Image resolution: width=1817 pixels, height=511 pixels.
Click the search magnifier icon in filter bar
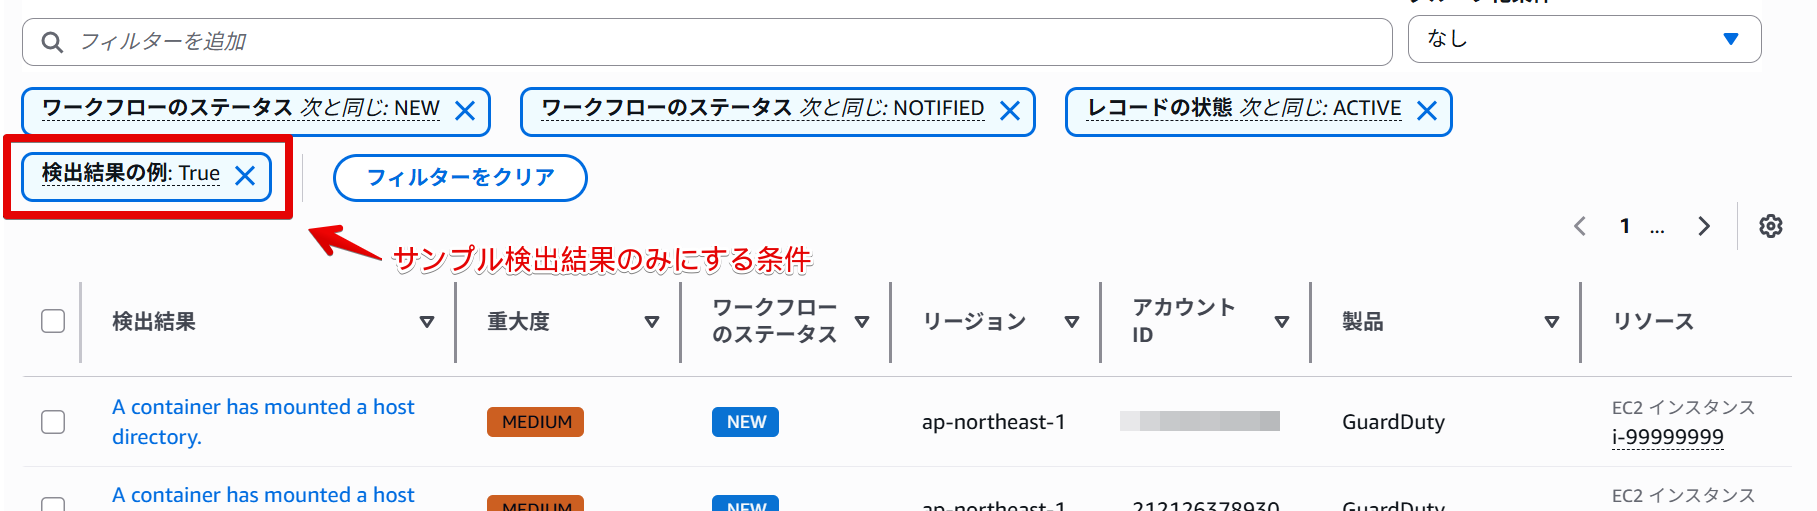click(x=52, y=42)
